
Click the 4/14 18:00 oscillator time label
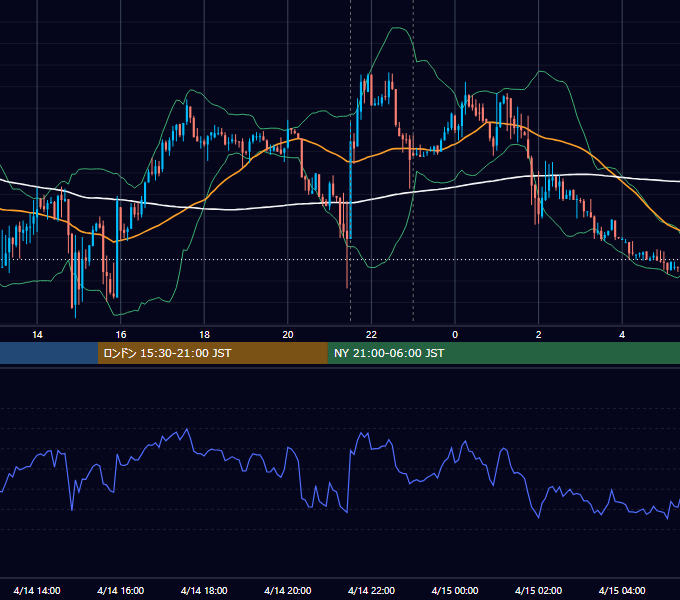[x=204, y=590]
